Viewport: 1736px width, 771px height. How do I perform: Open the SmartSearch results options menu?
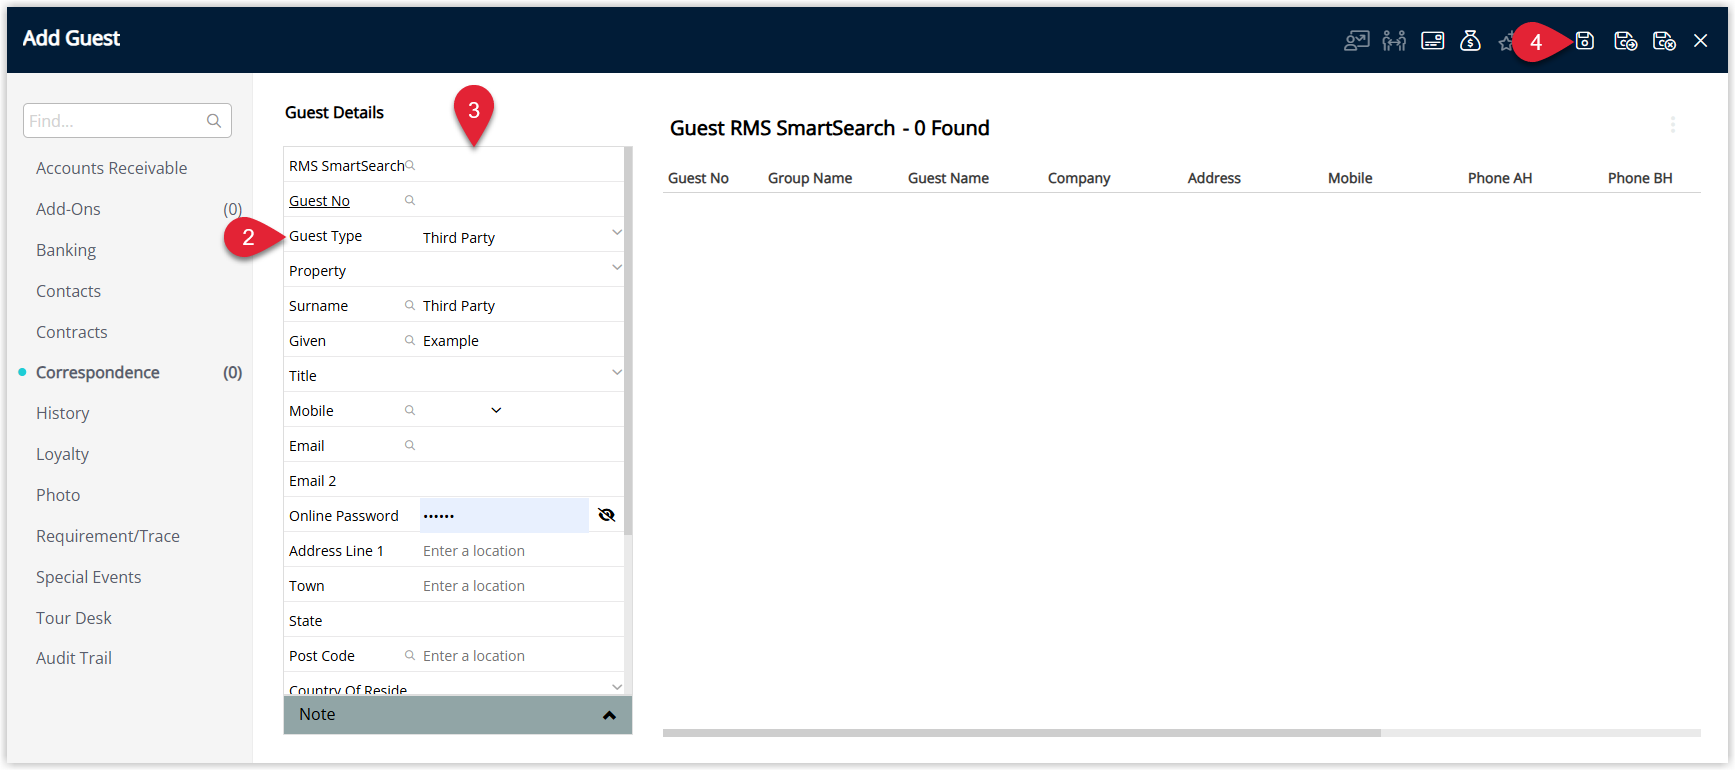(1672, 125)
